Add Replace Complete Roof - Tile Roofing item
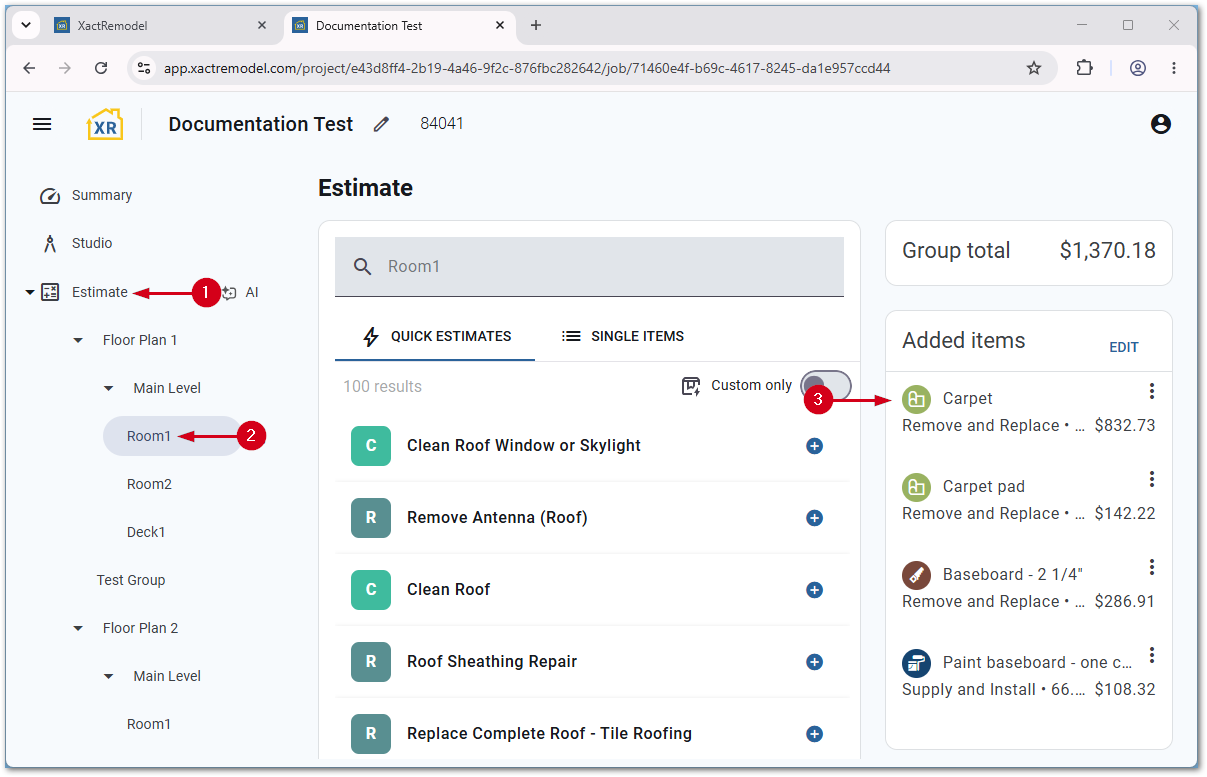Viewport: 1207px width, 777px height. 814,734
